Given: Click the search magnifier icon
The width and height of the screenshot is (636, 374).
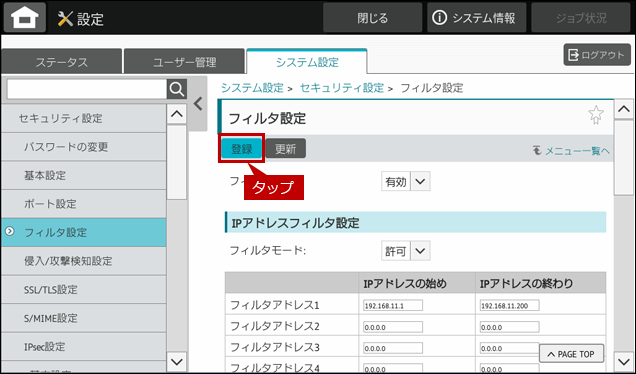Looking at the screenshot, I should (177, 89).
